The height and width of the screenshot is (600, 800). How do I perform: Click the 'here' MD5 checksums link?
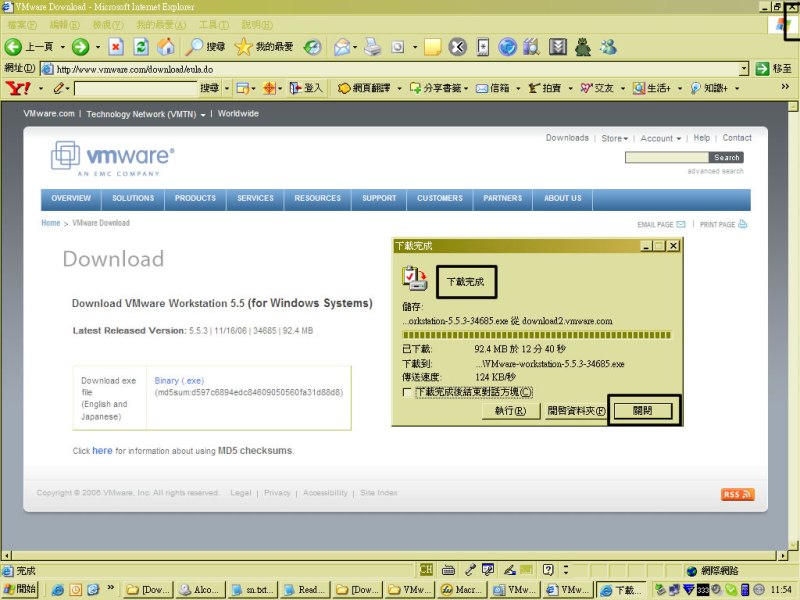pyautogui.click(x=102, y=451)
